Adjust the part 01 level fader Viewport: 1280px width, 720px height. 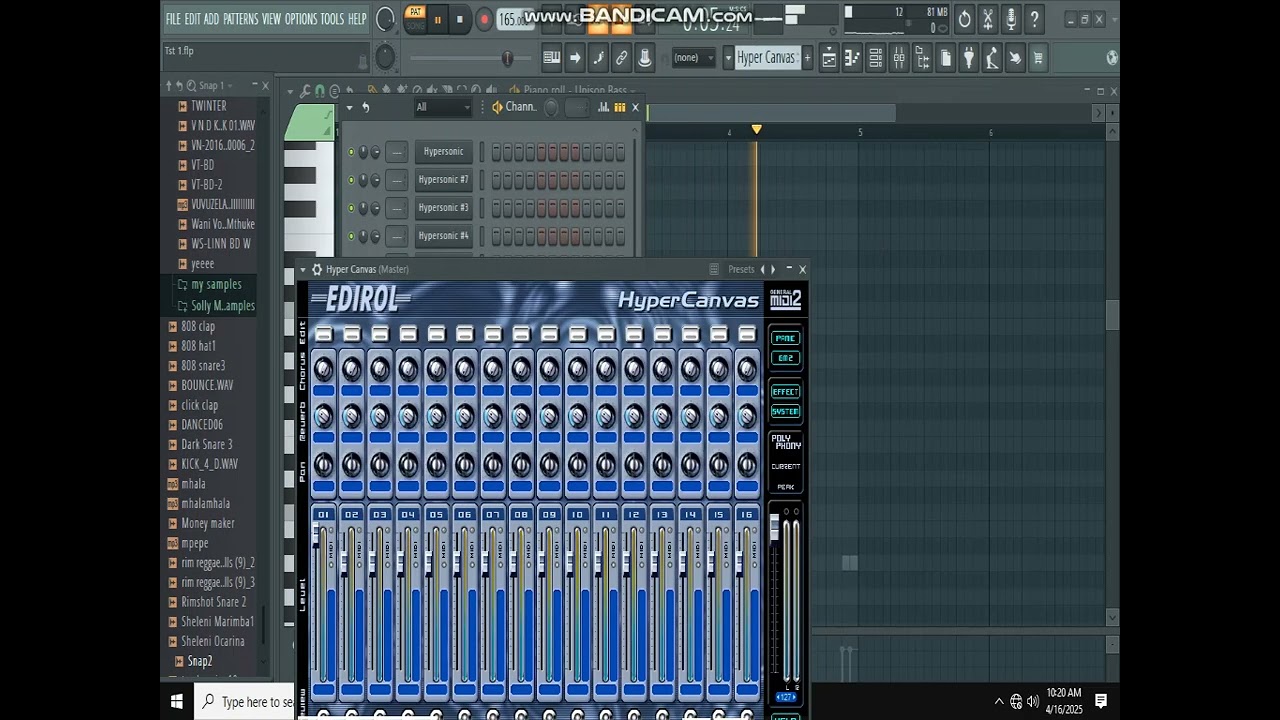(x=317, y=536)
